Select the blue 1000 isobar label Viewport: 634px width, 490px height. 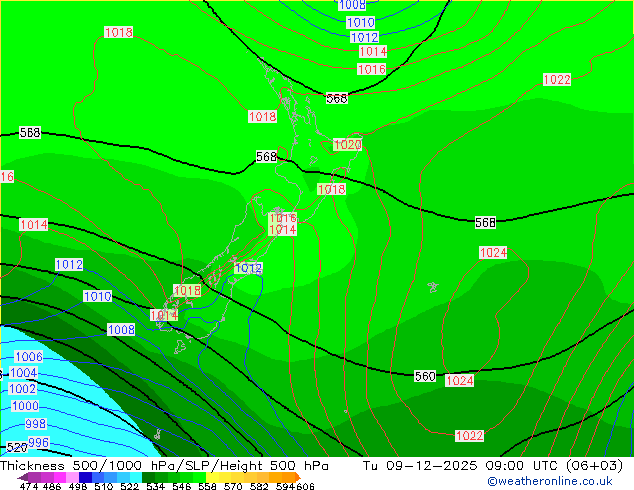coord(25,406)
